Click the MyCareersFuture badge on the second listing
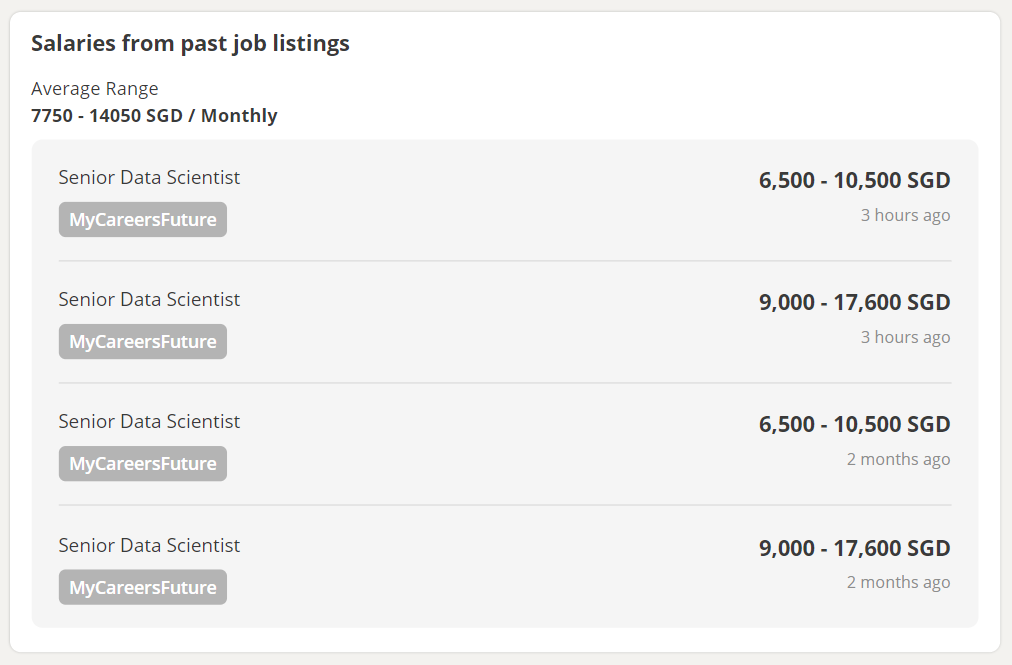 click(142, 341)
